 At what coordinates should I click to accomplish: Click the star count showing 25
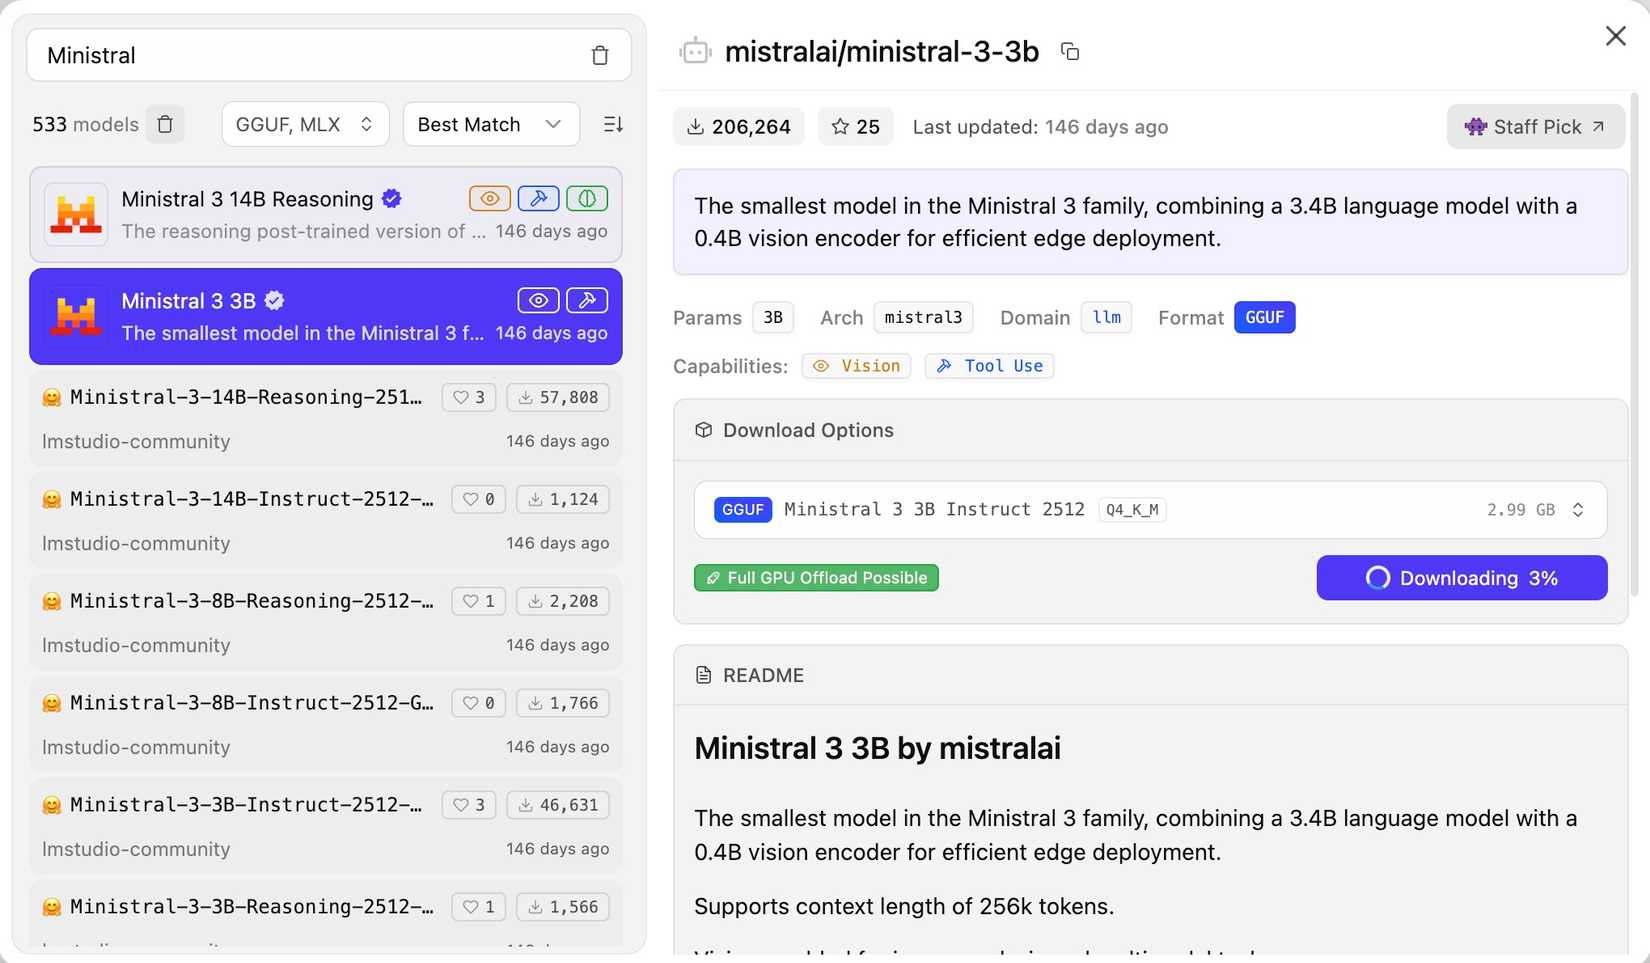click(855, 127)
